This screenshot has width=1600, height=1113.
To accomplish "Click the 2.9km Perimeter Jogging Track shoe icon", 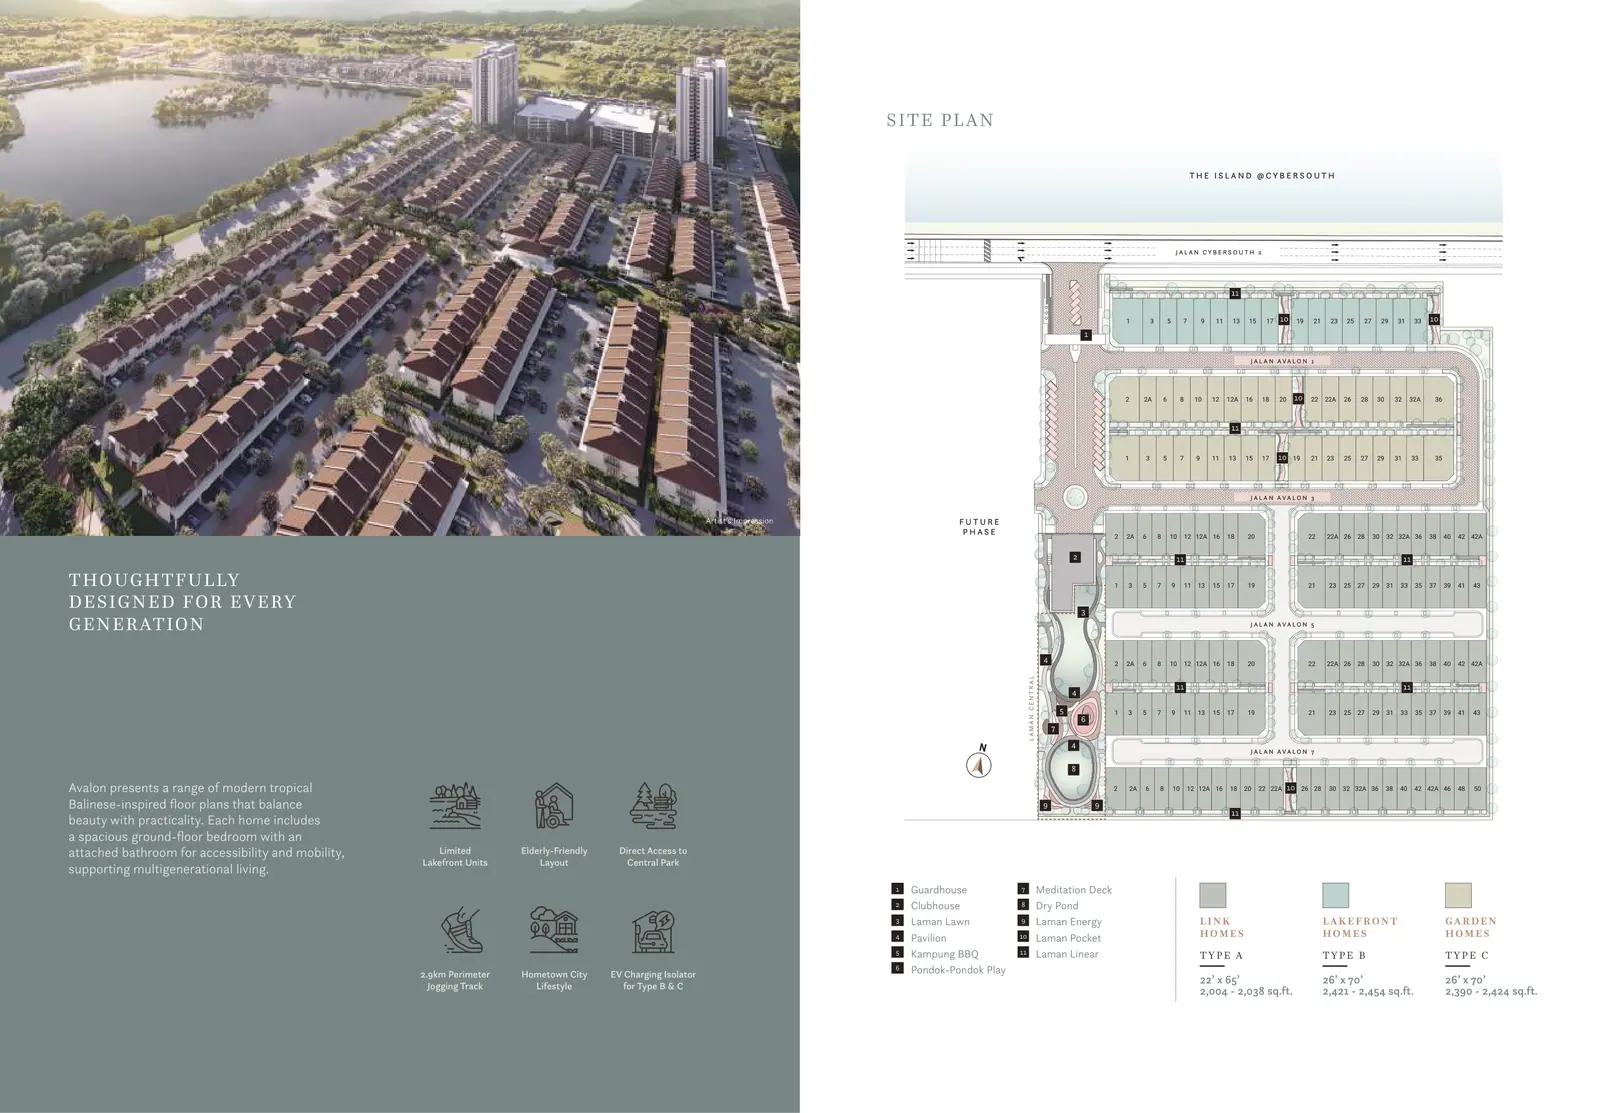I will pyautogui.click(x=461, y=930).
